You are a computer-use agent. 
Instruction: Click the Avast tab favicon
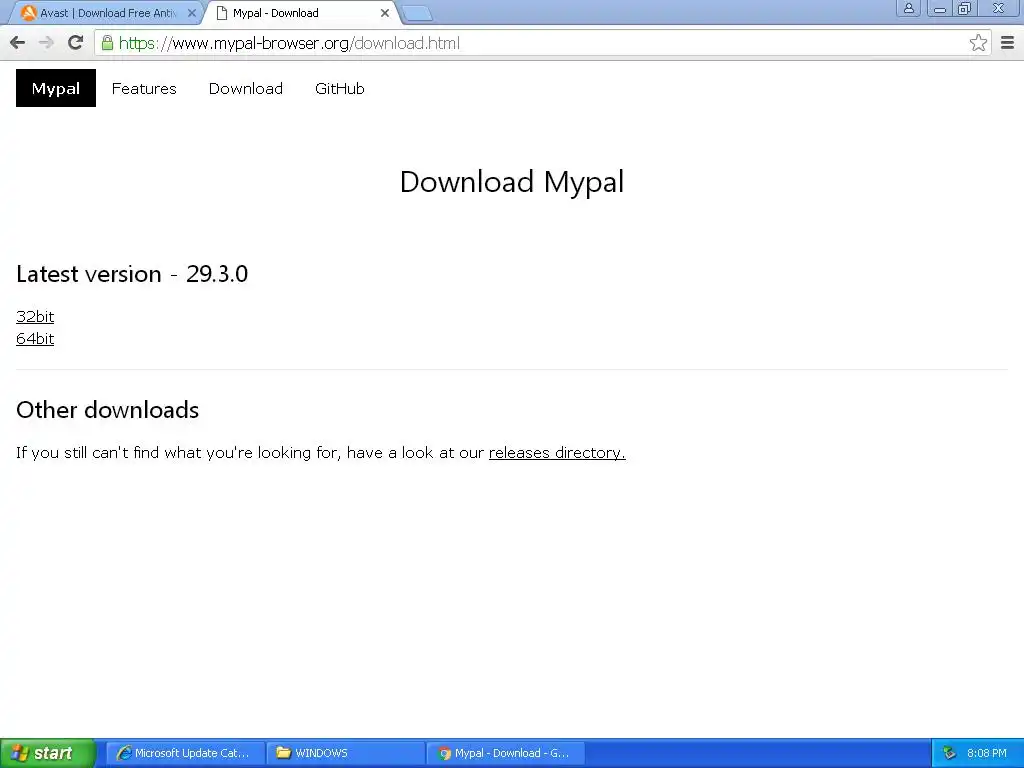click(28, 13)
